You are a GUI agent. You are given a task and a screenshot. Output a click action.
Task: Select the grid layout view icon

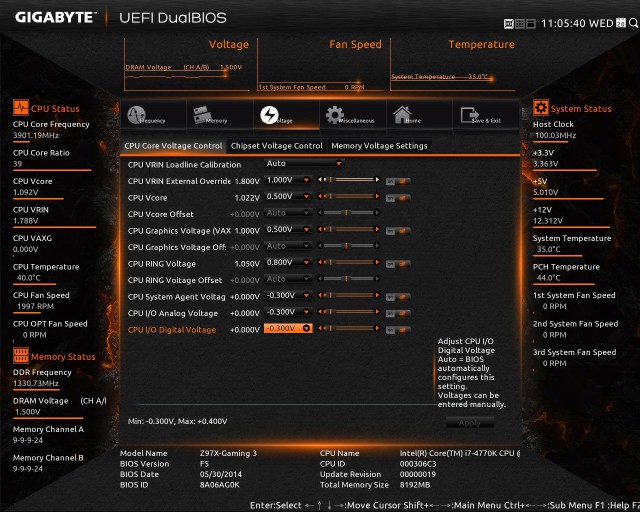tap(520, 24)
